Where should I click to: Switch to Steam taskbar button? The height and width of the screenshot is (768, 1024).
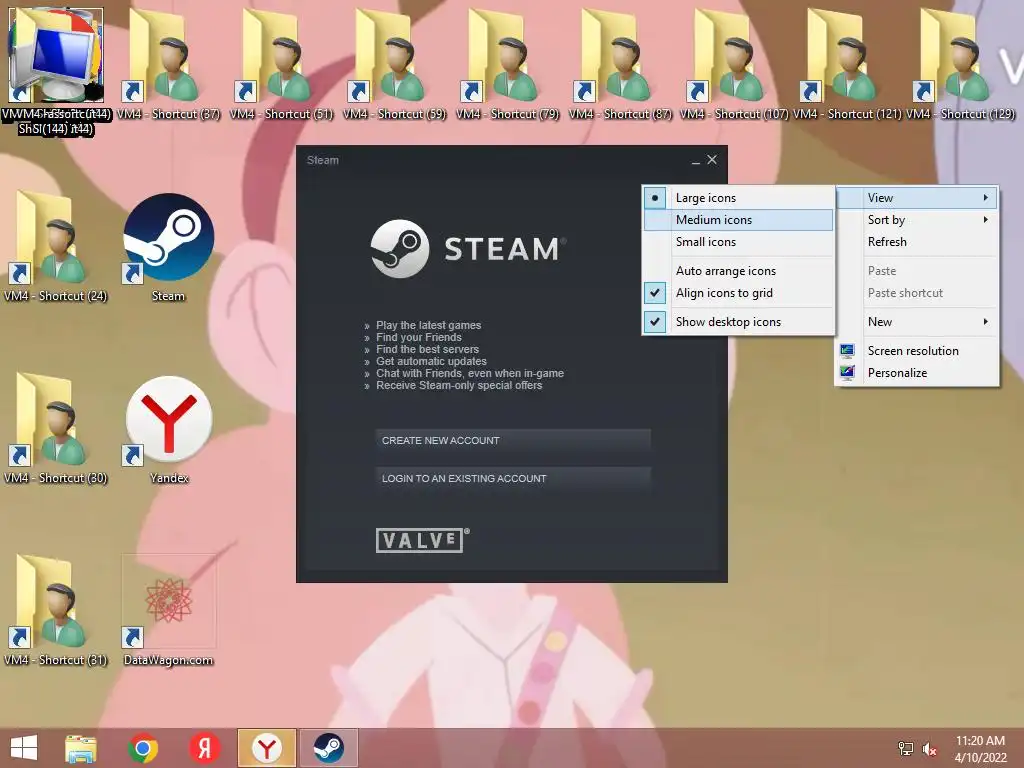pyautogui.click(x=328, y=748)
